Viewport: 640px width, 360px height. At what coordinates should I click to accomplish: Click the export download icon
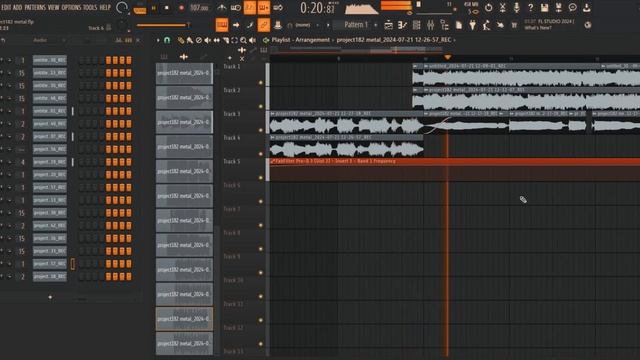tap(587, 7)
